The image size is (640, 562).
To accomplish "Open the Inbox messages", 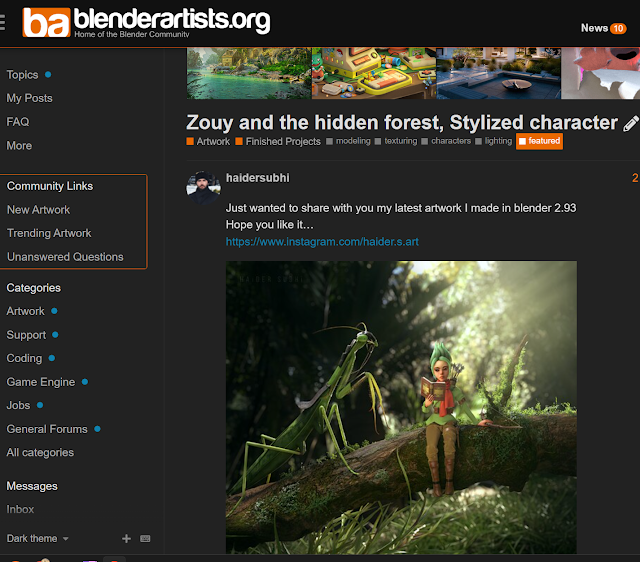I will tap(20, 509).
